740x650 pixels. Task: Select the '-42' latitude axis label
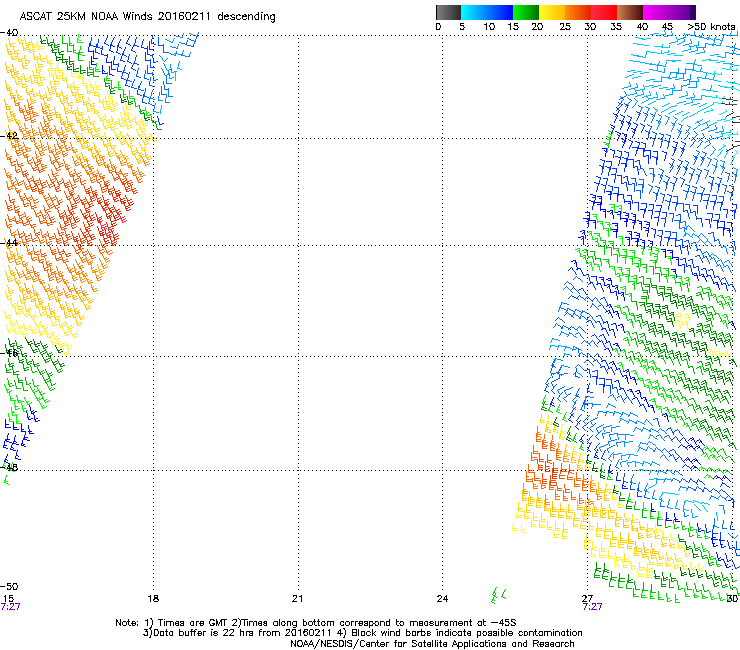9,136
